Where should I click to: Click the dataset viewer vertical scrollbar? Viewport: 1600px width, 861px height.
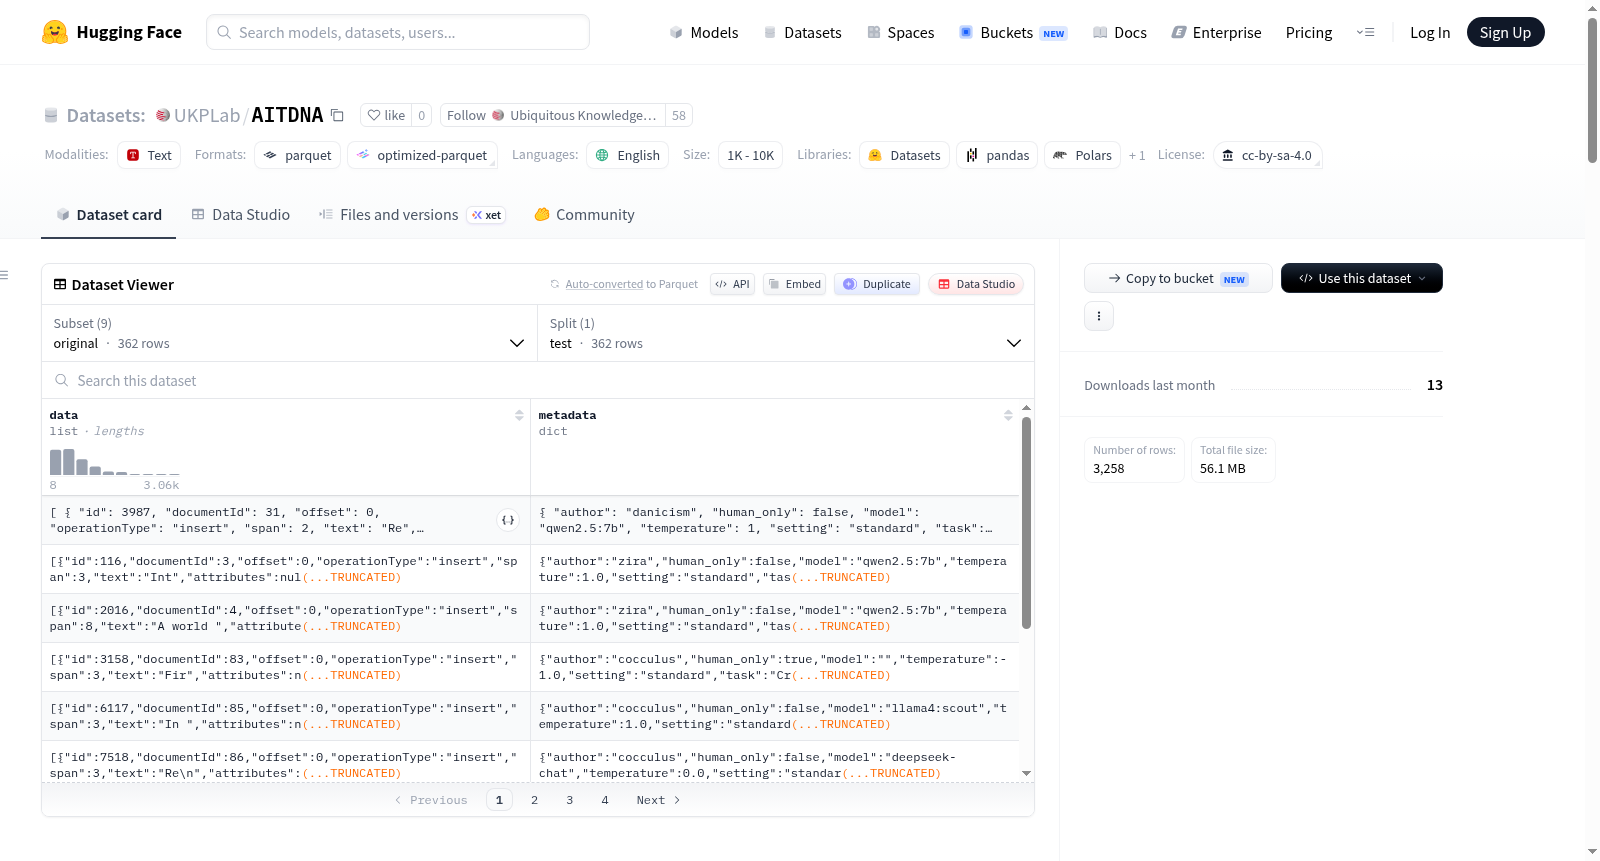[1026, 523]
